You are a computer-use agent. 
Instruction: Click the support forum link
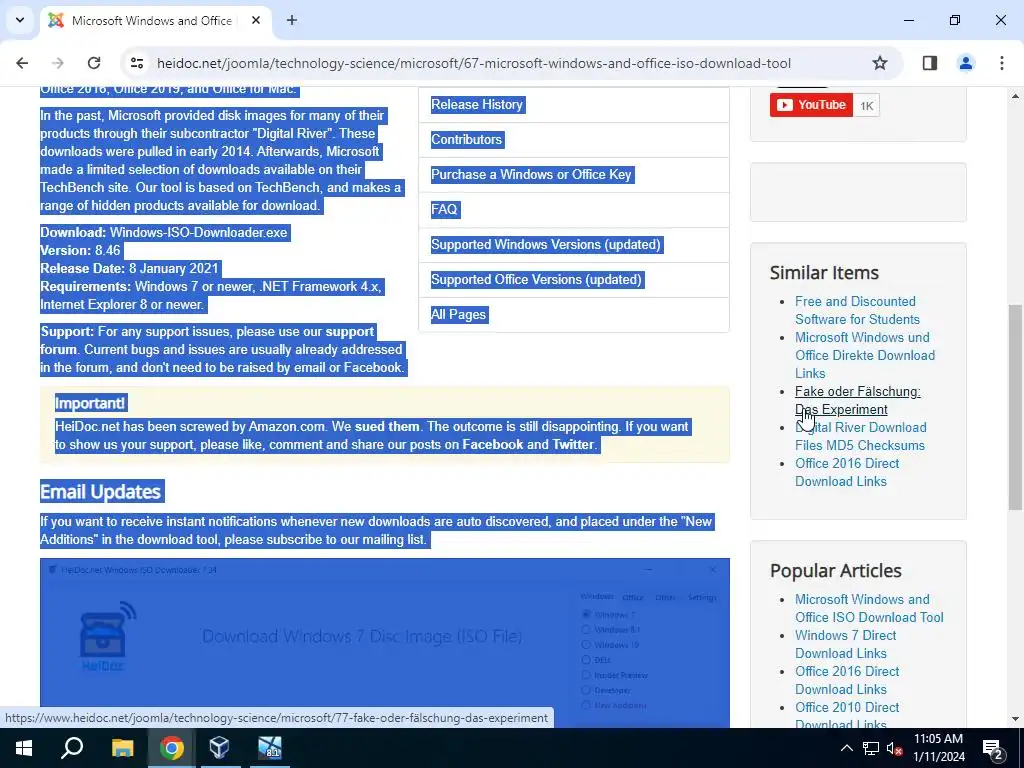[349, 331]
